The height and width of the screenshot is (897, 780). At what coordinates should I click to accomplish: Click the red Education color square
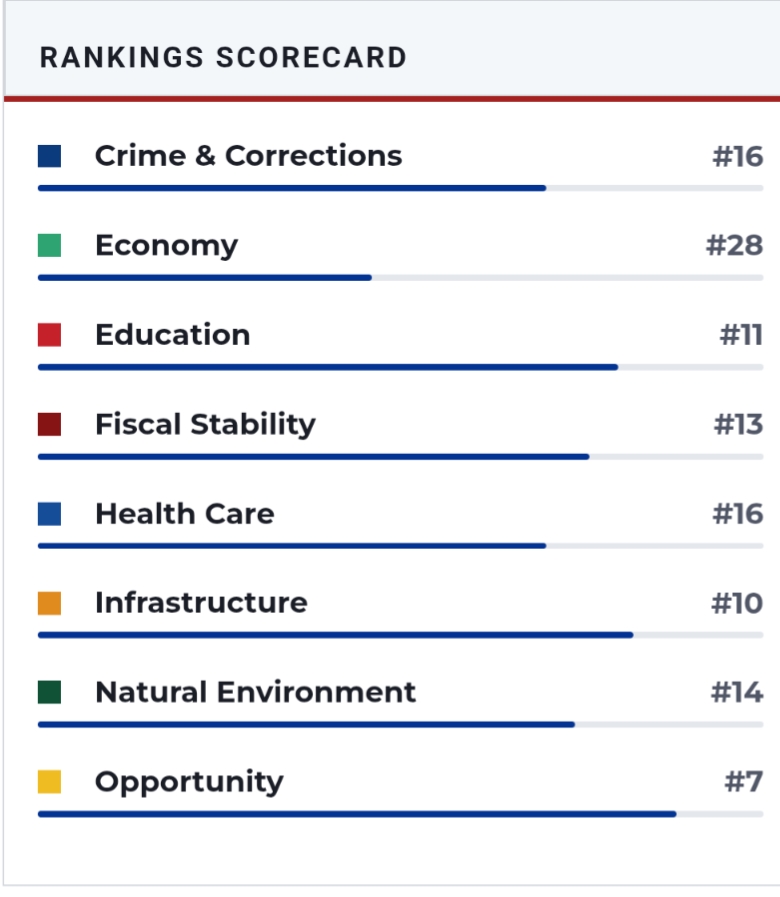click(x=49, y=335)
